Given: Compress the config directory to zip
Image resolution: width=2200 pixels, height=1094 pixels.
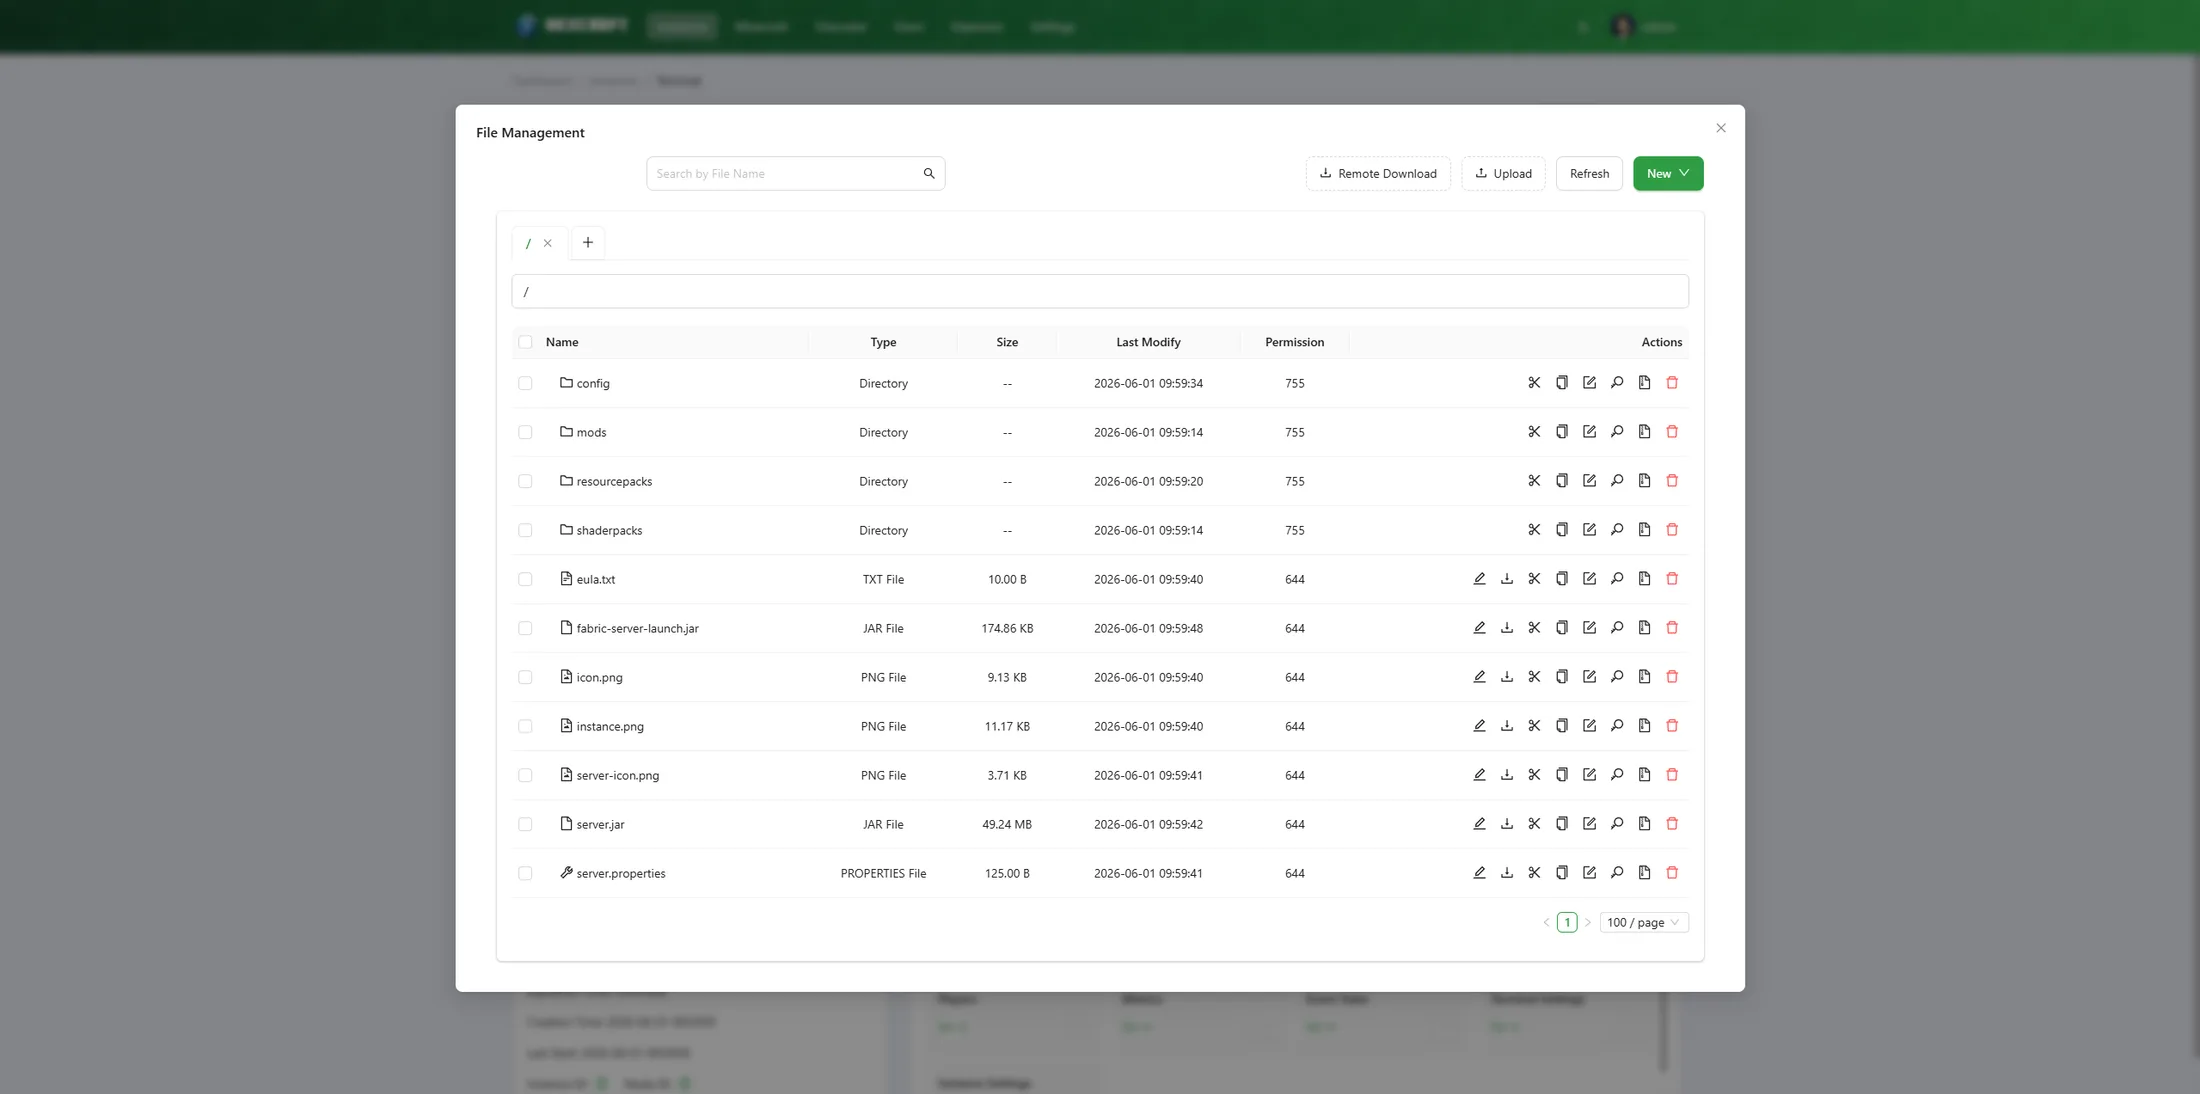Looking at the screenshot, I should click(x=1644, y=383).
